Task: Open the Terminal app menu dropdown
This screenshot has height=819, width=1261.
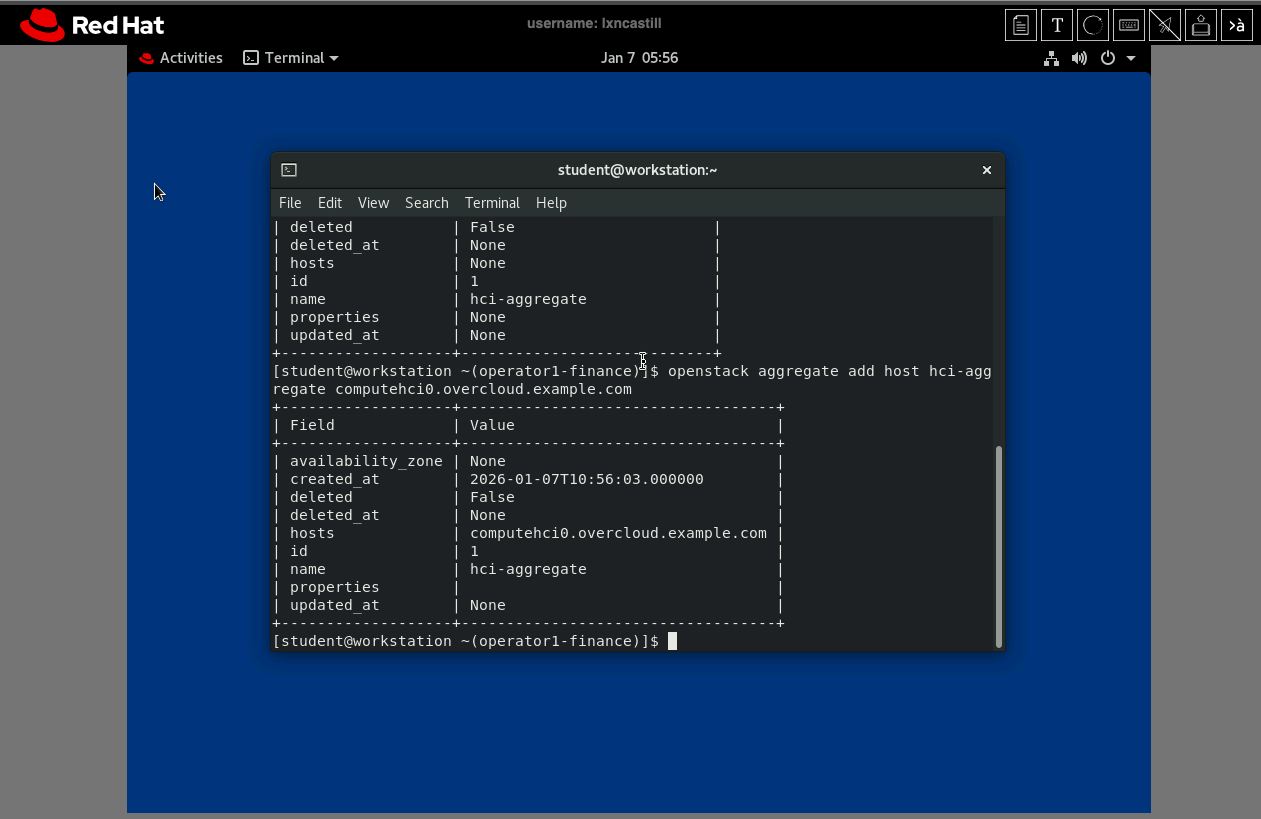Action: coord(291,58)
